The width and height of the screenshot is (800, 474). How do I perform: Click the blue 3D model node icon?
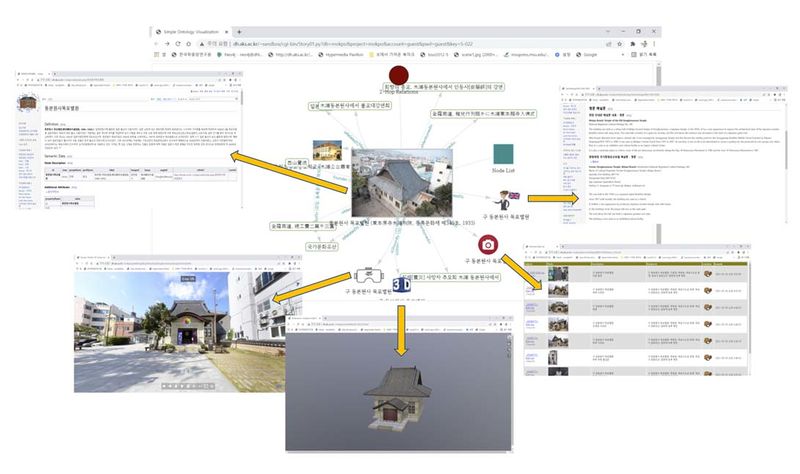point(404,283)
